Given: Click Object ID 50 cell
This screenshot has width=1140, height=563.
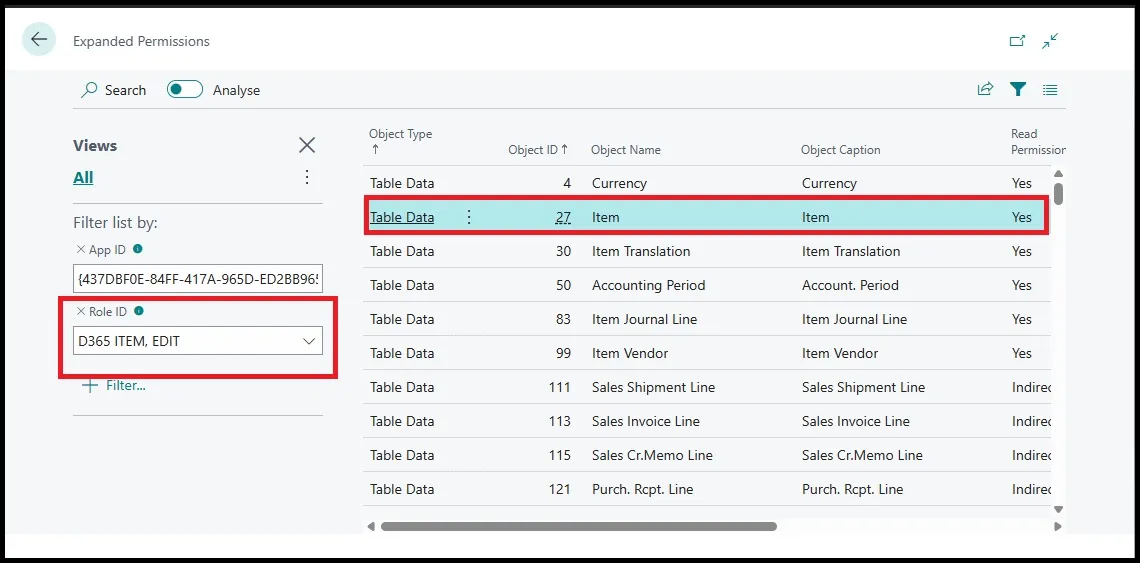Looking at the screenshot, I should pos(563,285).
